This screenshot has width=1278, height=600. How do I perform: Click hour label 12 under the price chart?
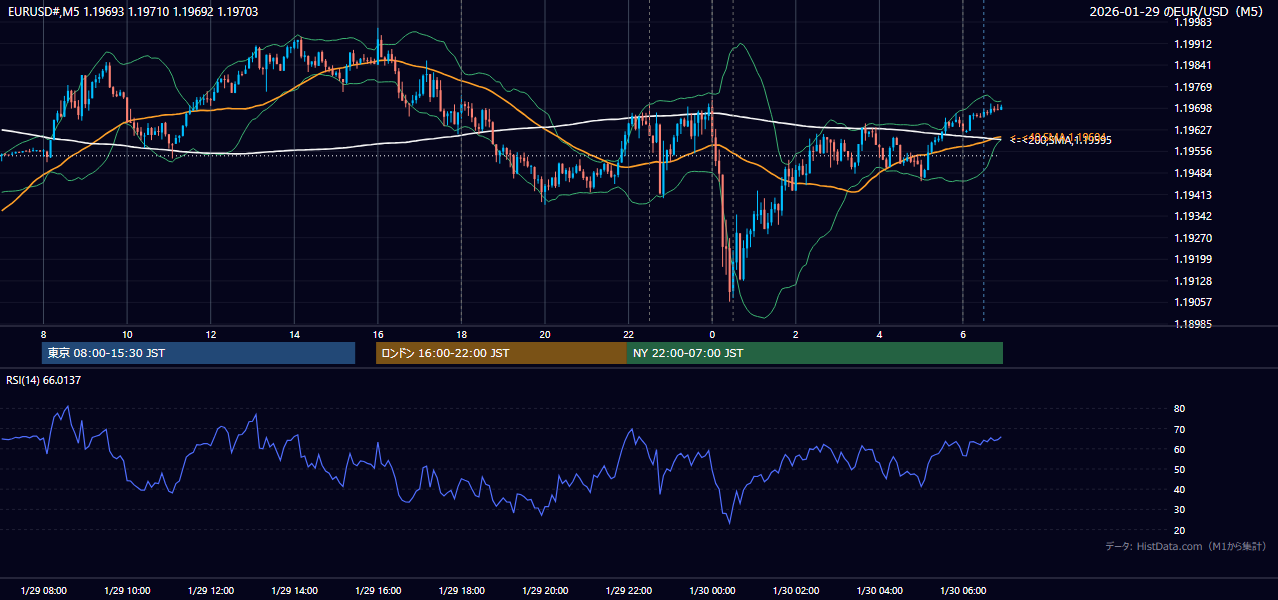pyautogui.click(x=210, y=334)
